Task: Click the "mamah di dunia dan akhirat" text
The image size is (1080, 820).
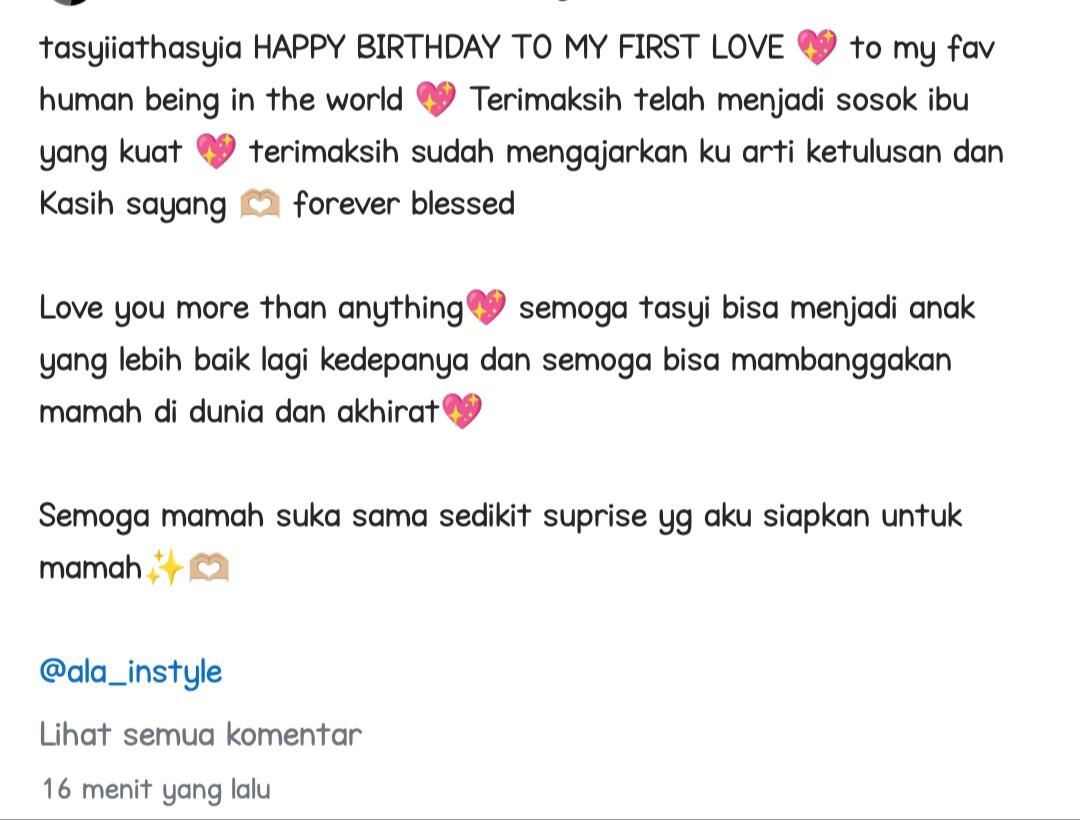Action: (238, 412)
